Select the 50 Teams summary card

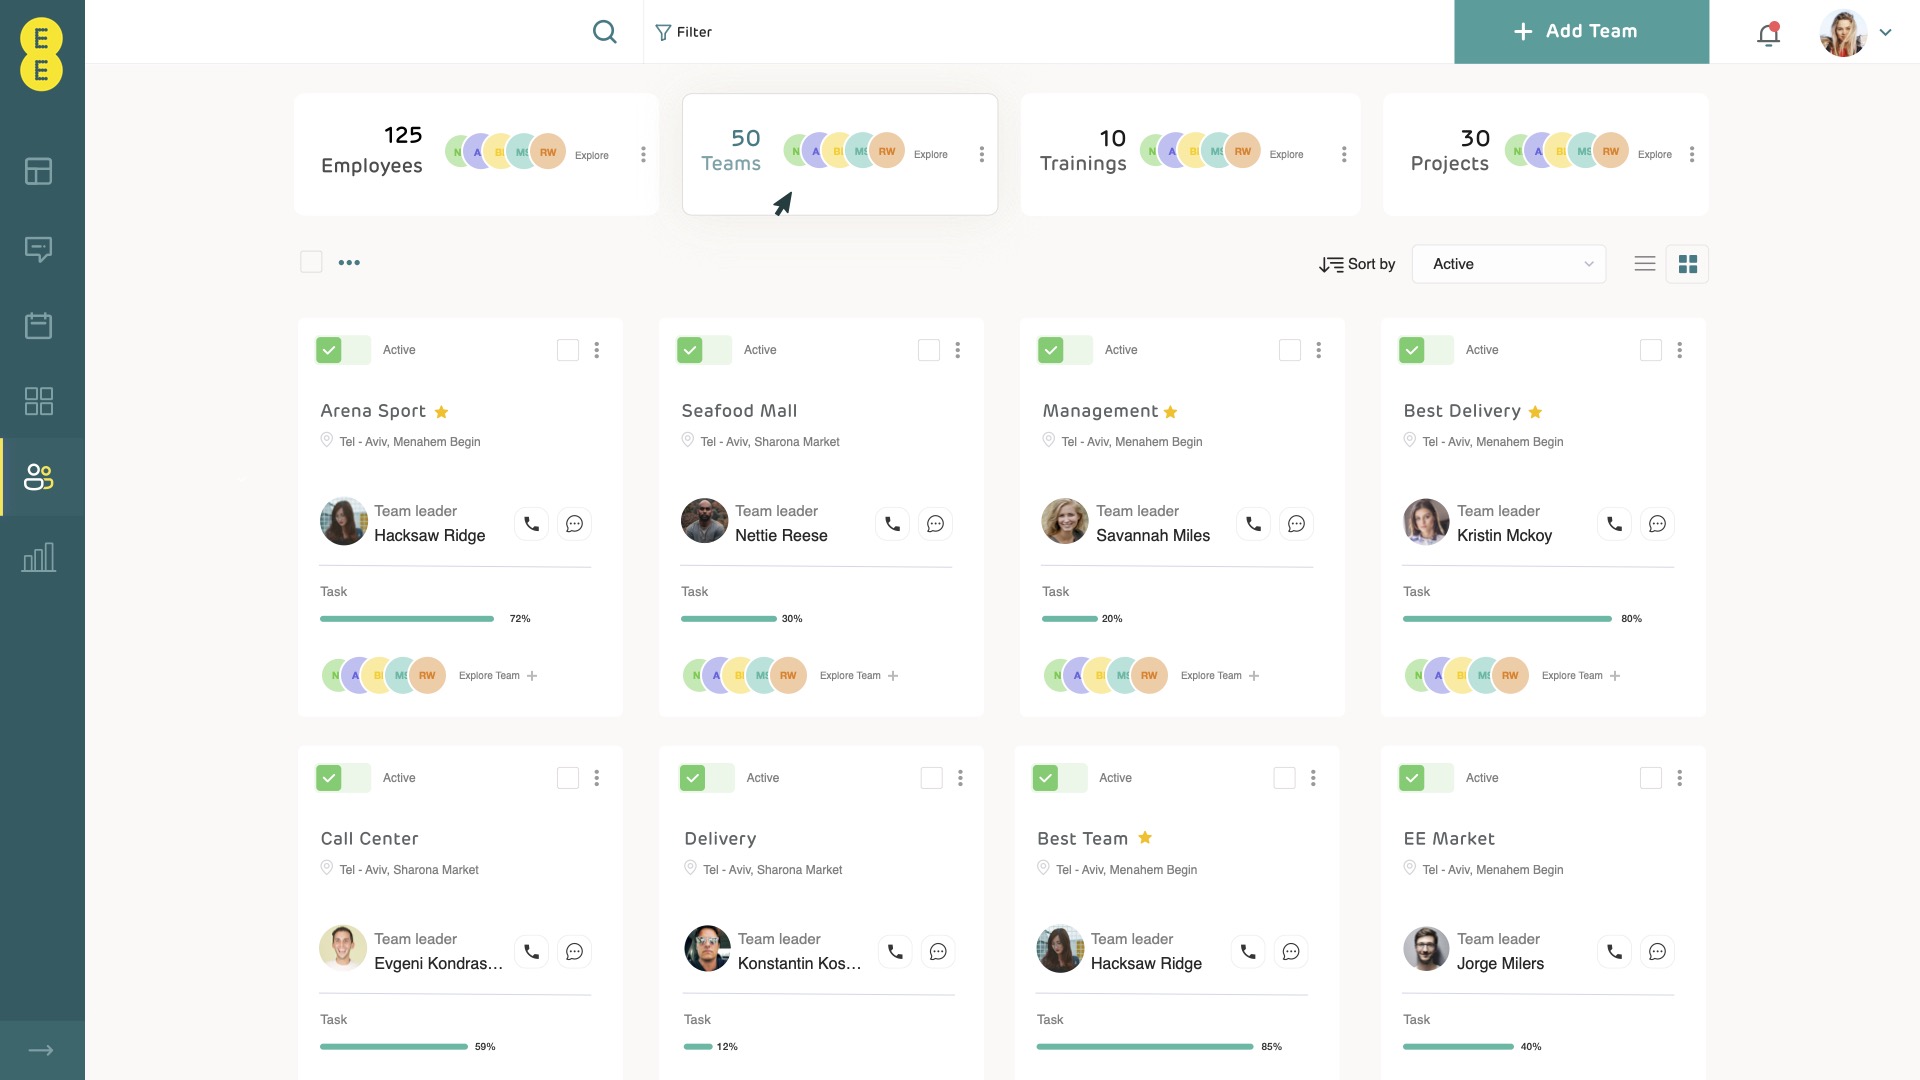pos(840,154)
